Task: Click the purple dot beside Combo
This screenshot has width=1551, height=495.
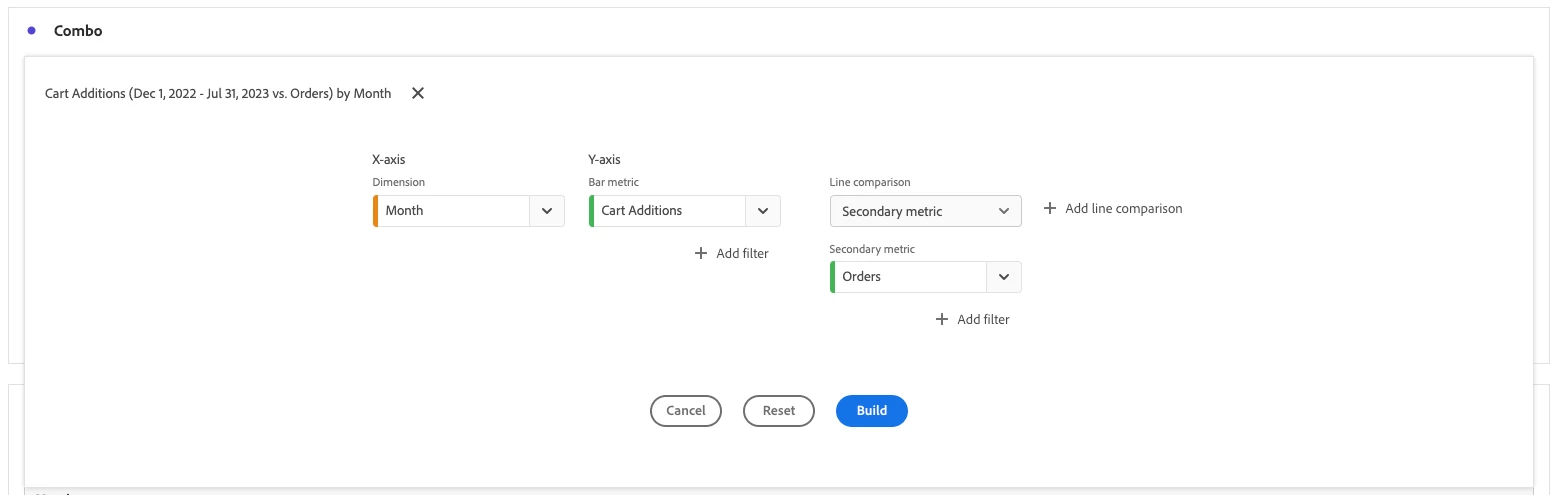Action: 32,30
